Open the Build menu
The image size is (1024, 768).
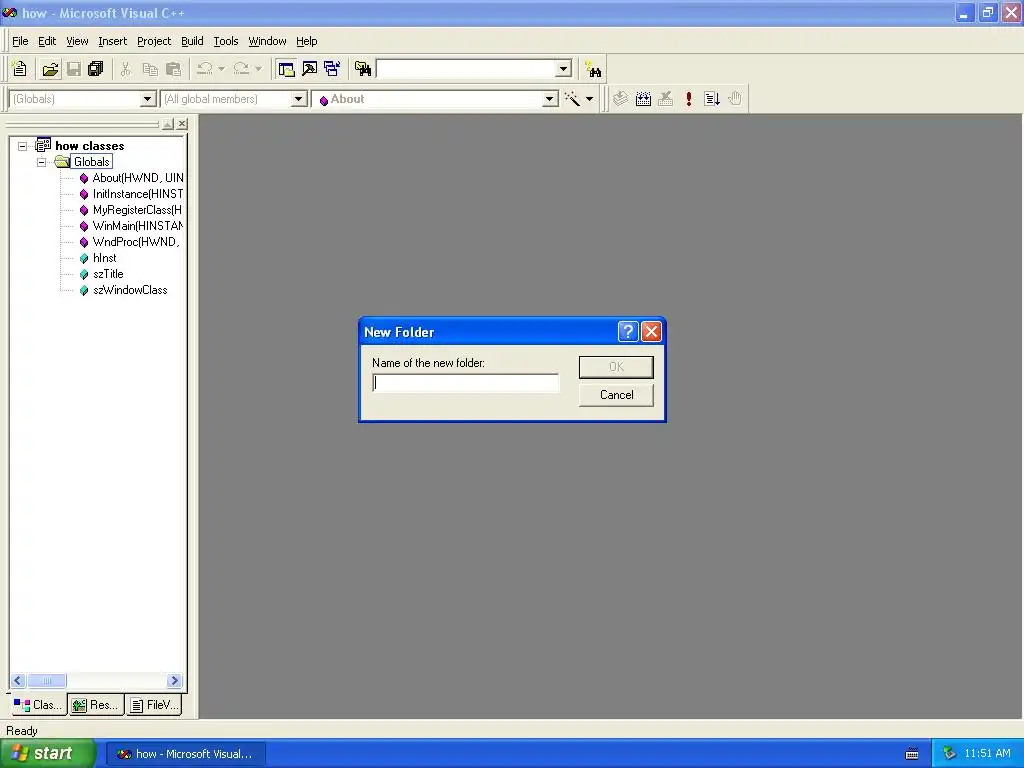point(192,41)
